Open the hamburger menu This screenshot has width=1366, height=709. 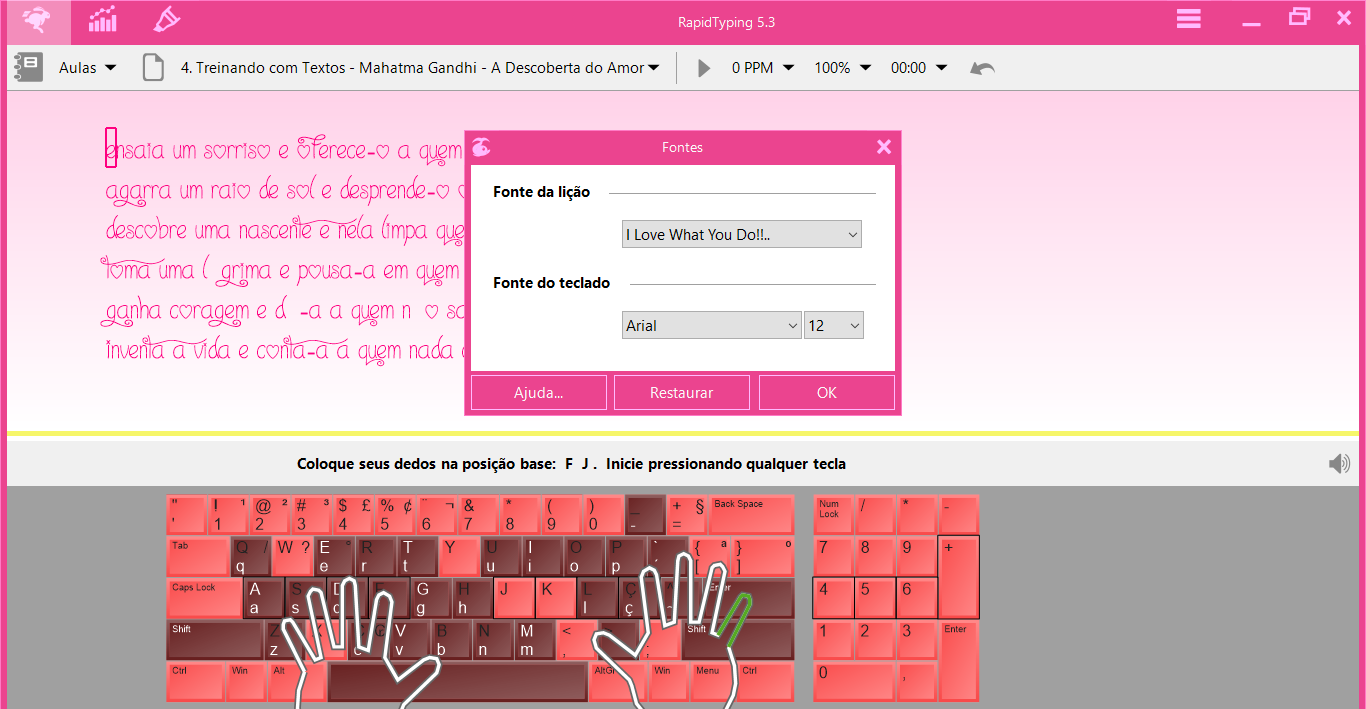point(1188,18)
